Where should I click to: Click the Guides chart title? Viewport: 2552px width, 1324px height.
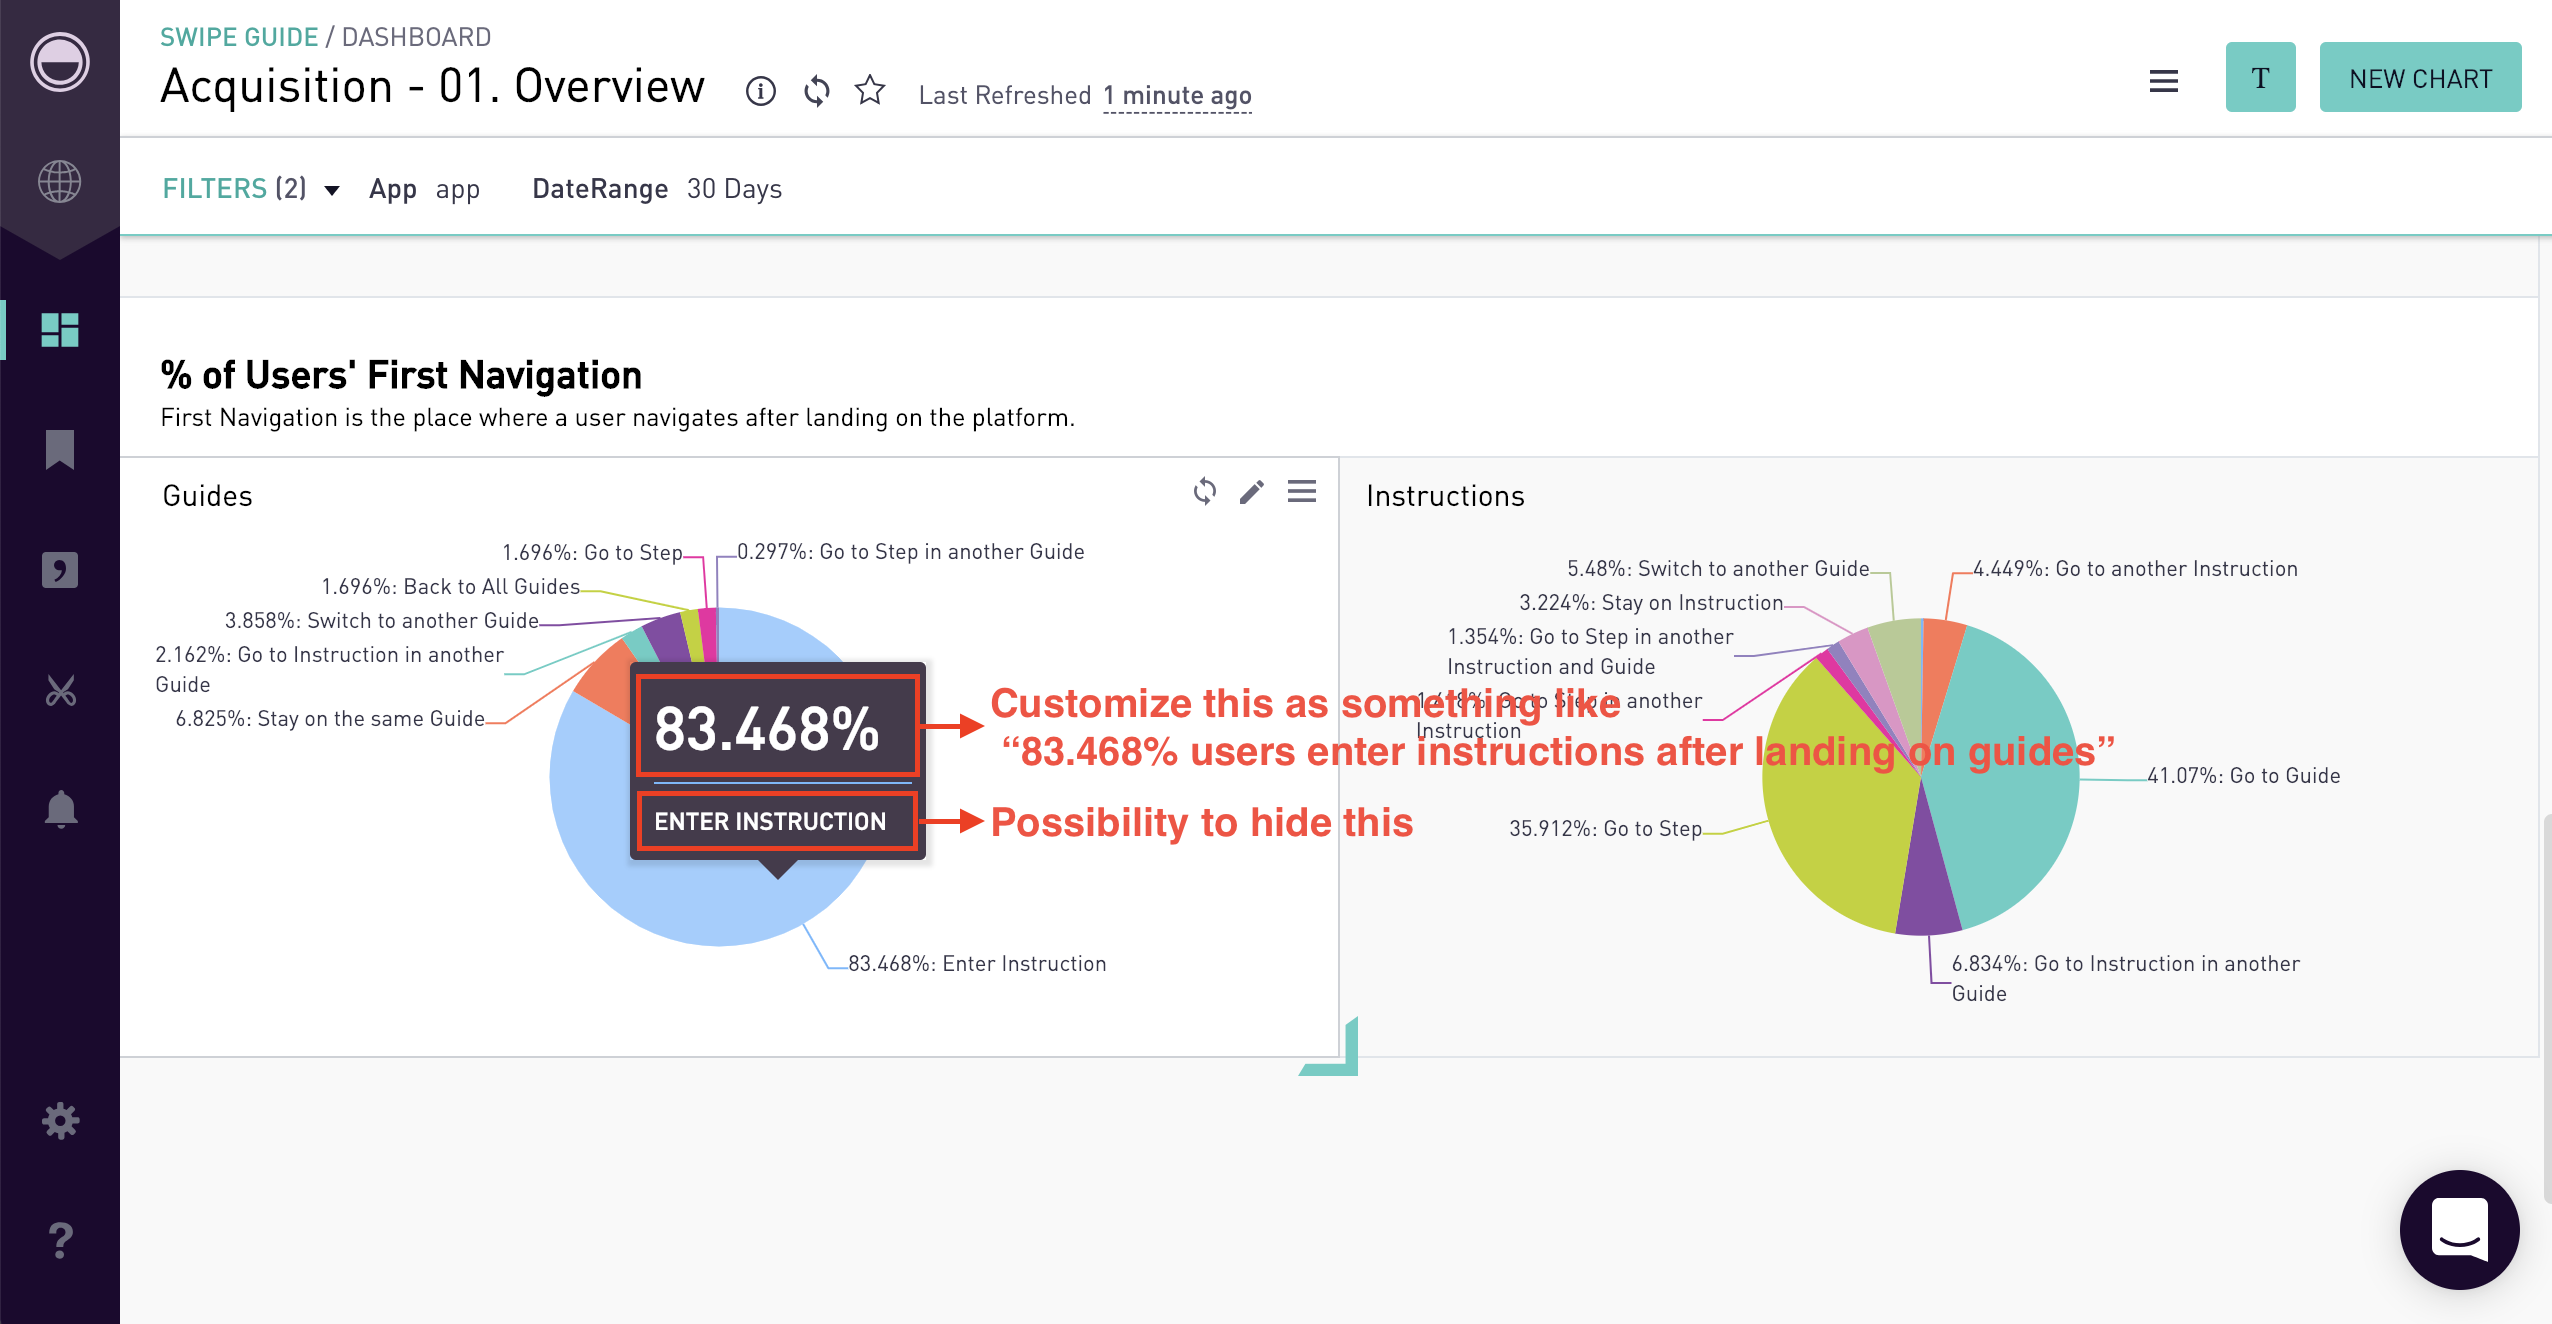[x=207, y=496]
